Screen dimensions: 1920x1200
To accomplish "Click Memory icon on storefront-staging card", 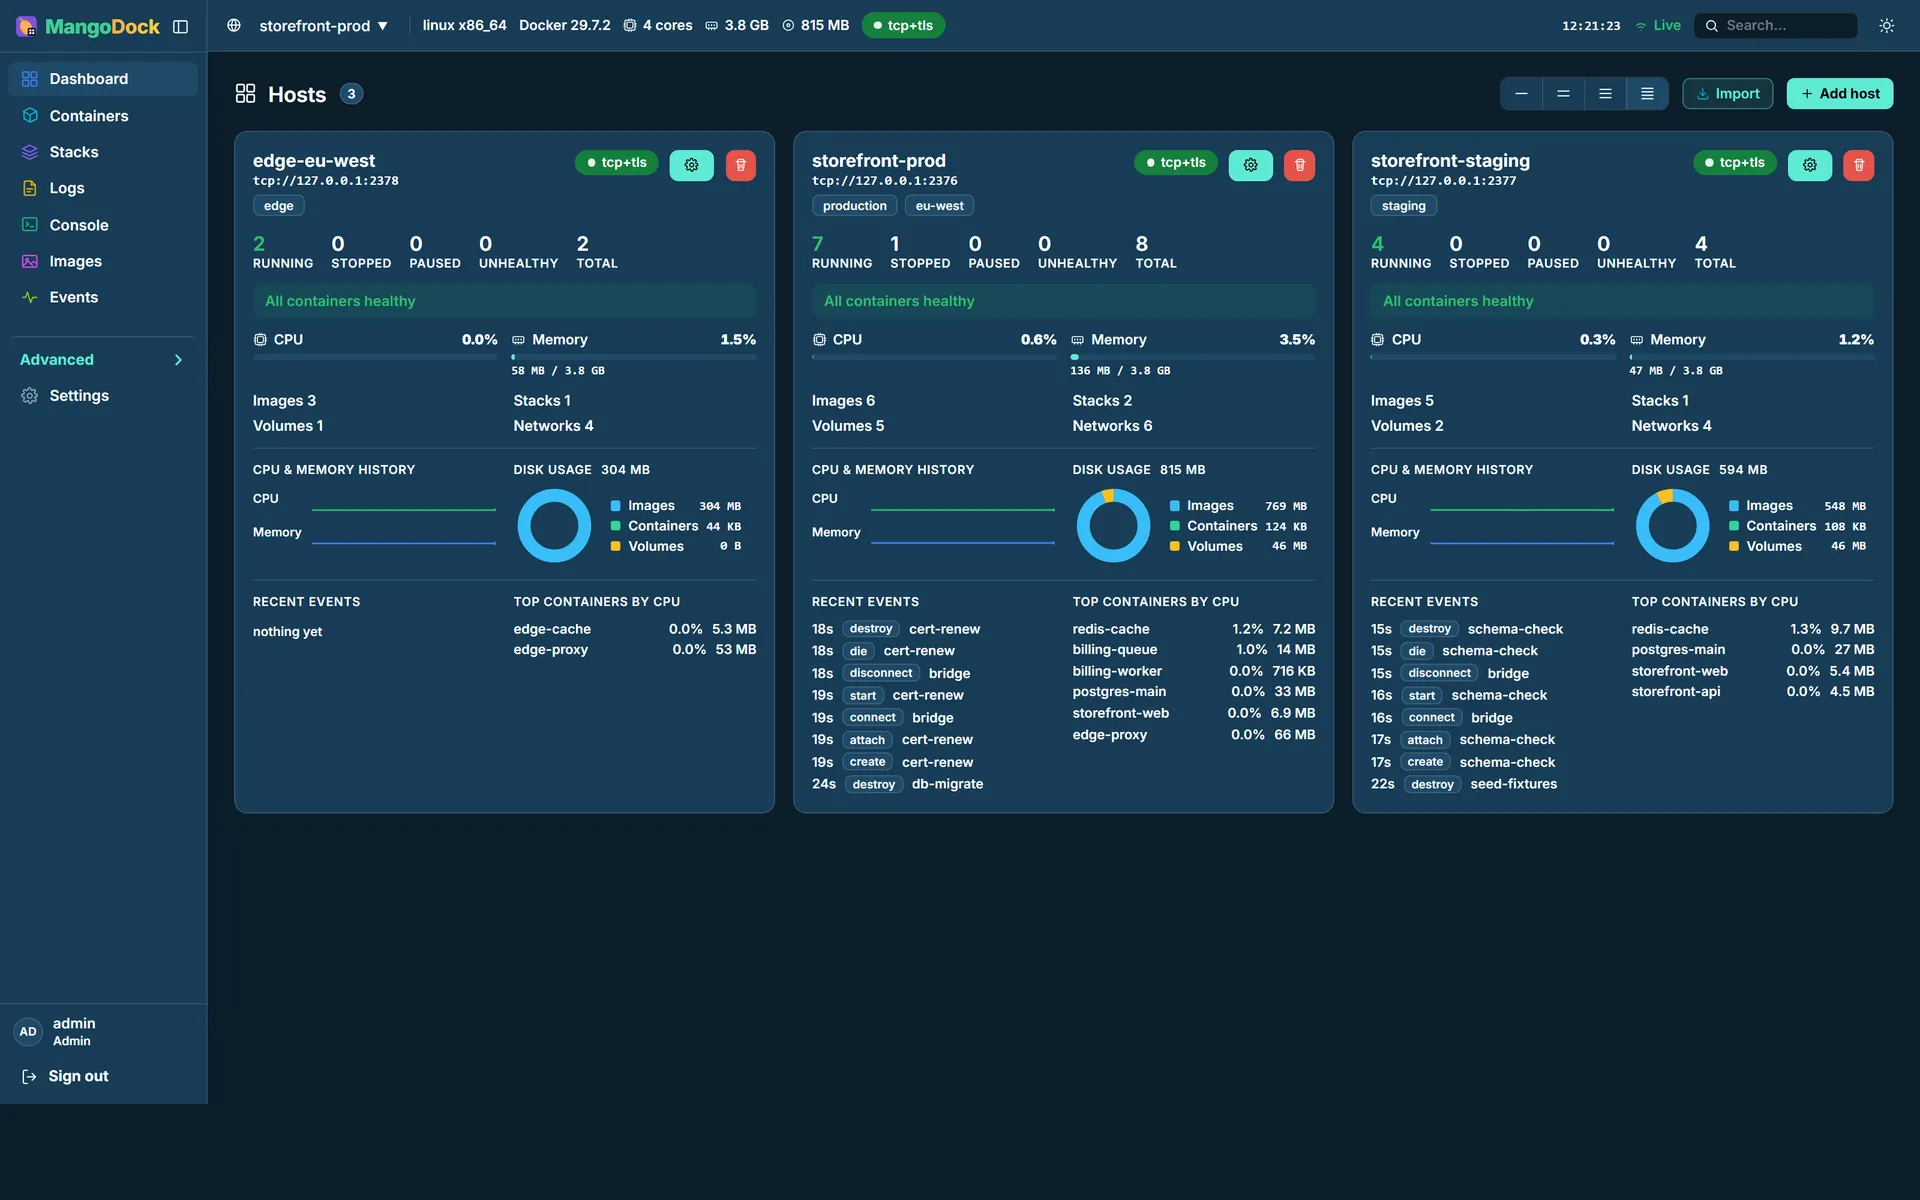I will 1636,340.
